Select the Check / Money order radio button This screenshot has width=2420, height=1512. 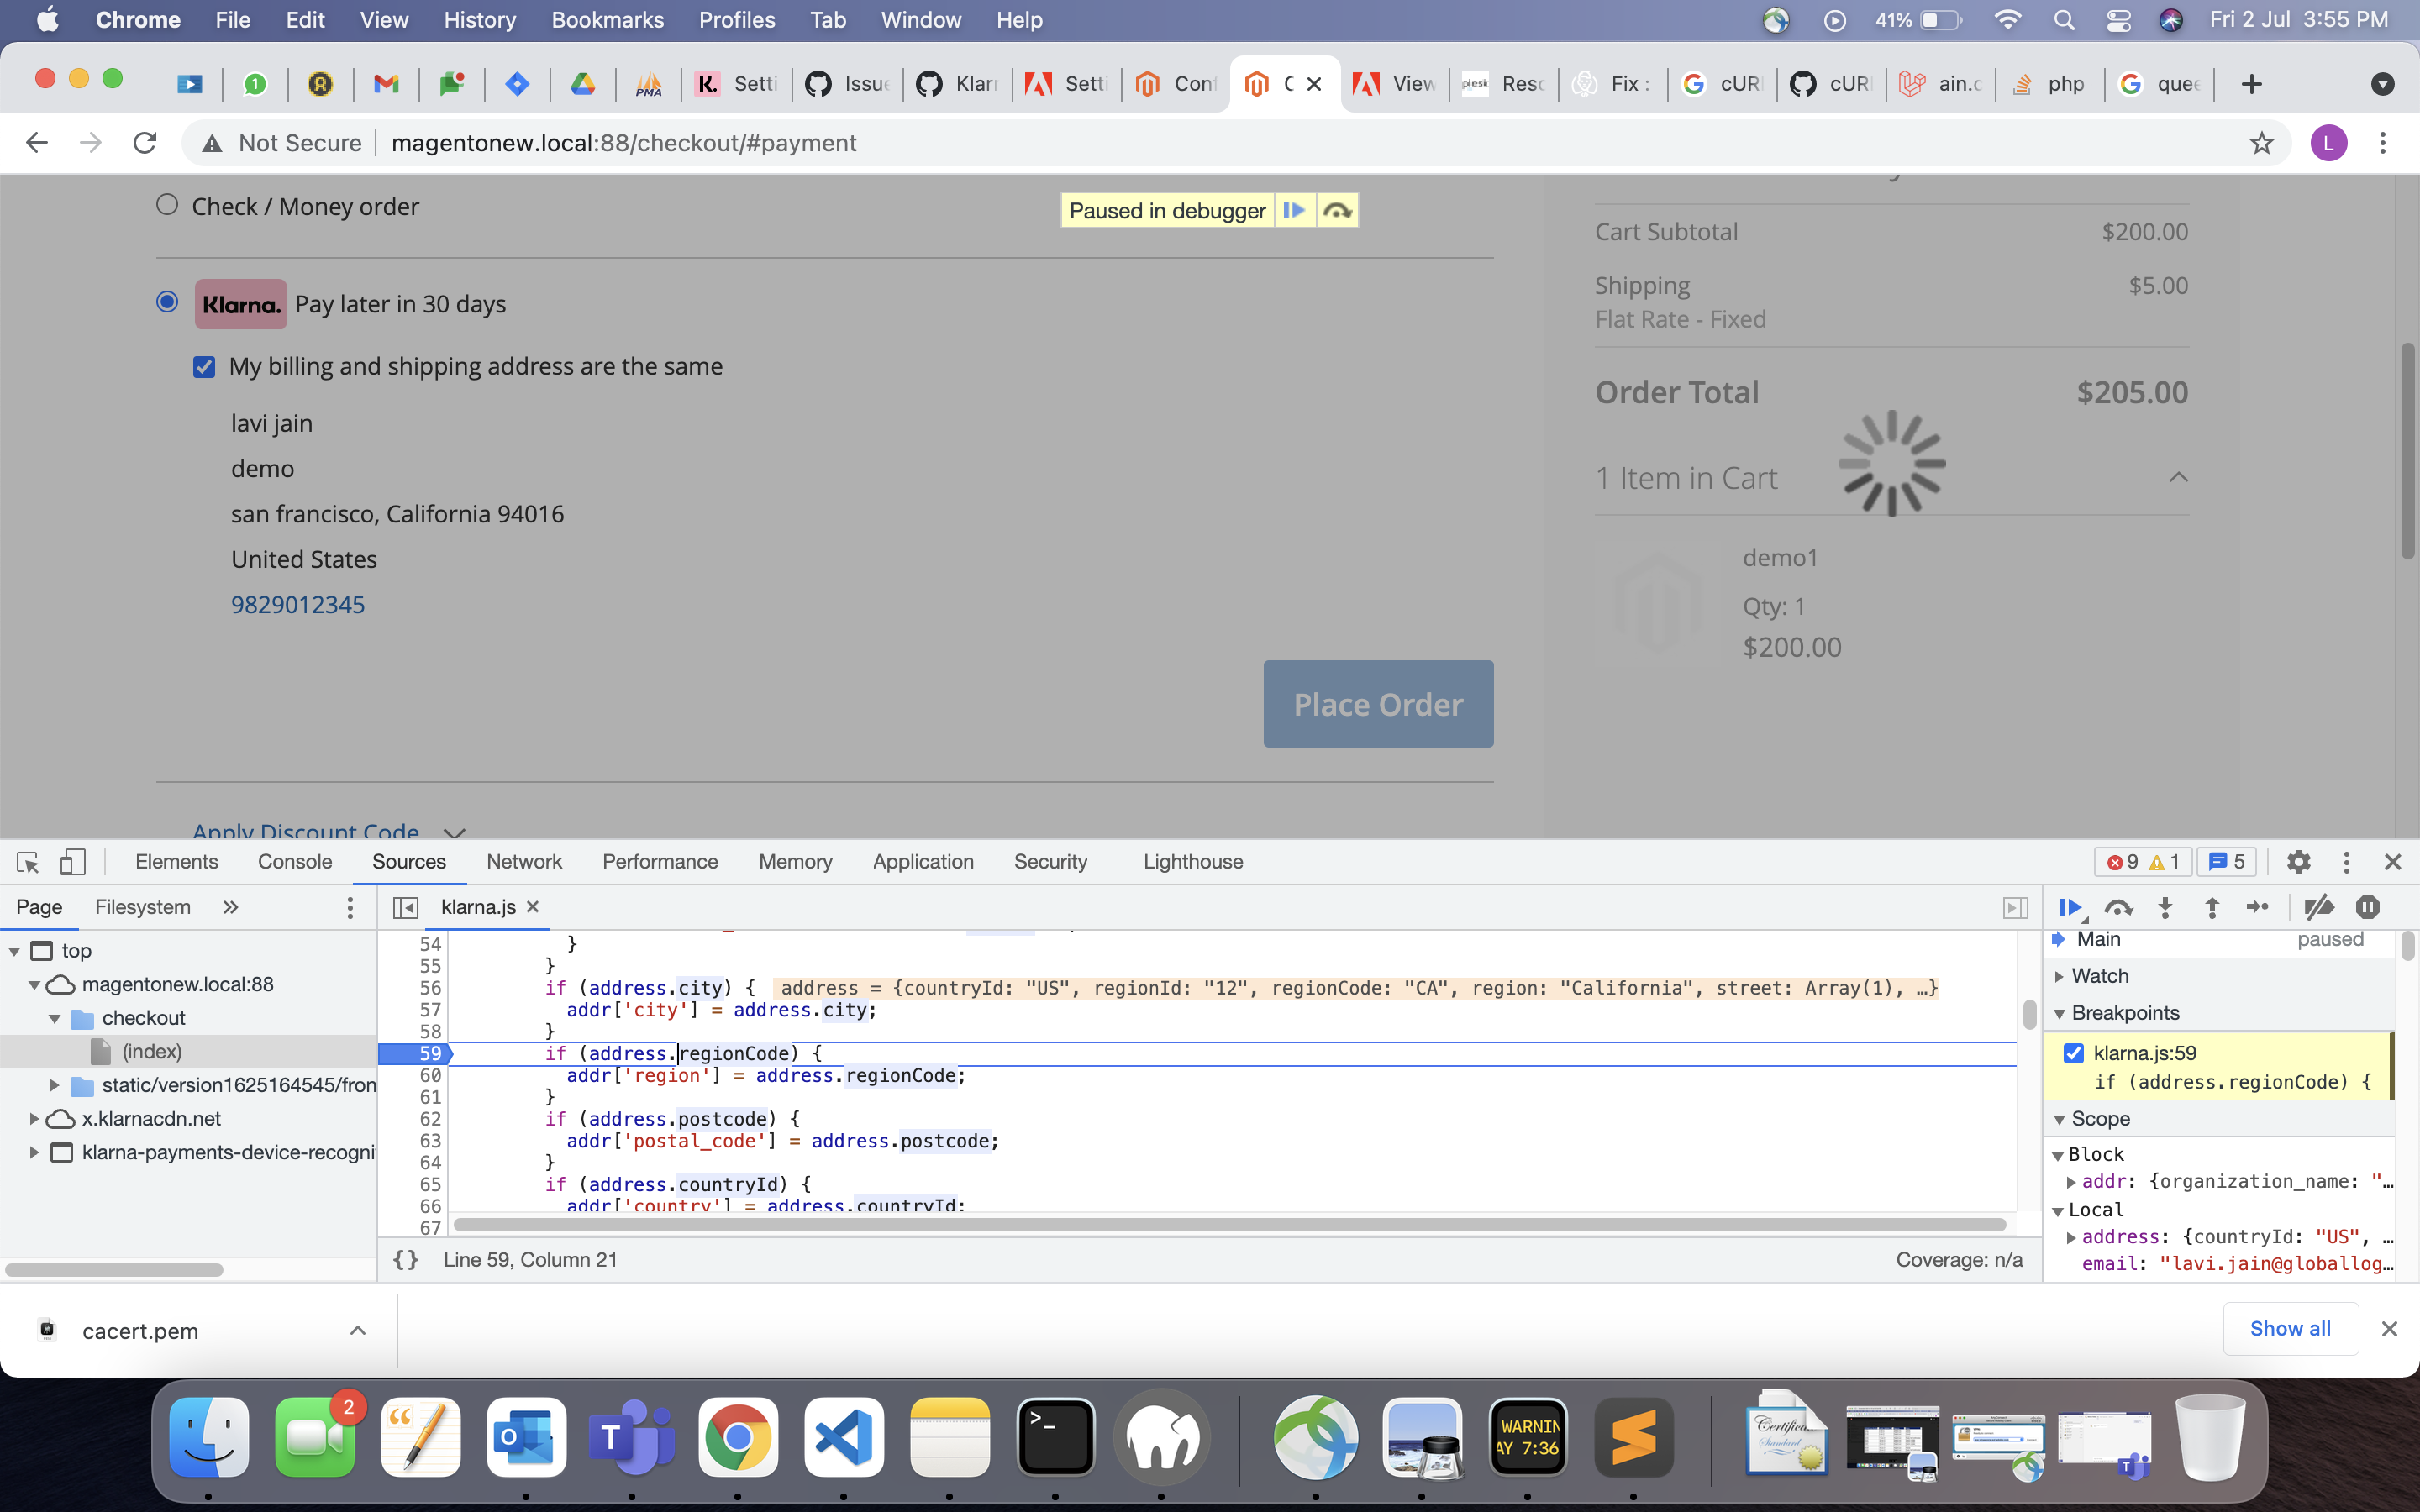pos(167,205)
